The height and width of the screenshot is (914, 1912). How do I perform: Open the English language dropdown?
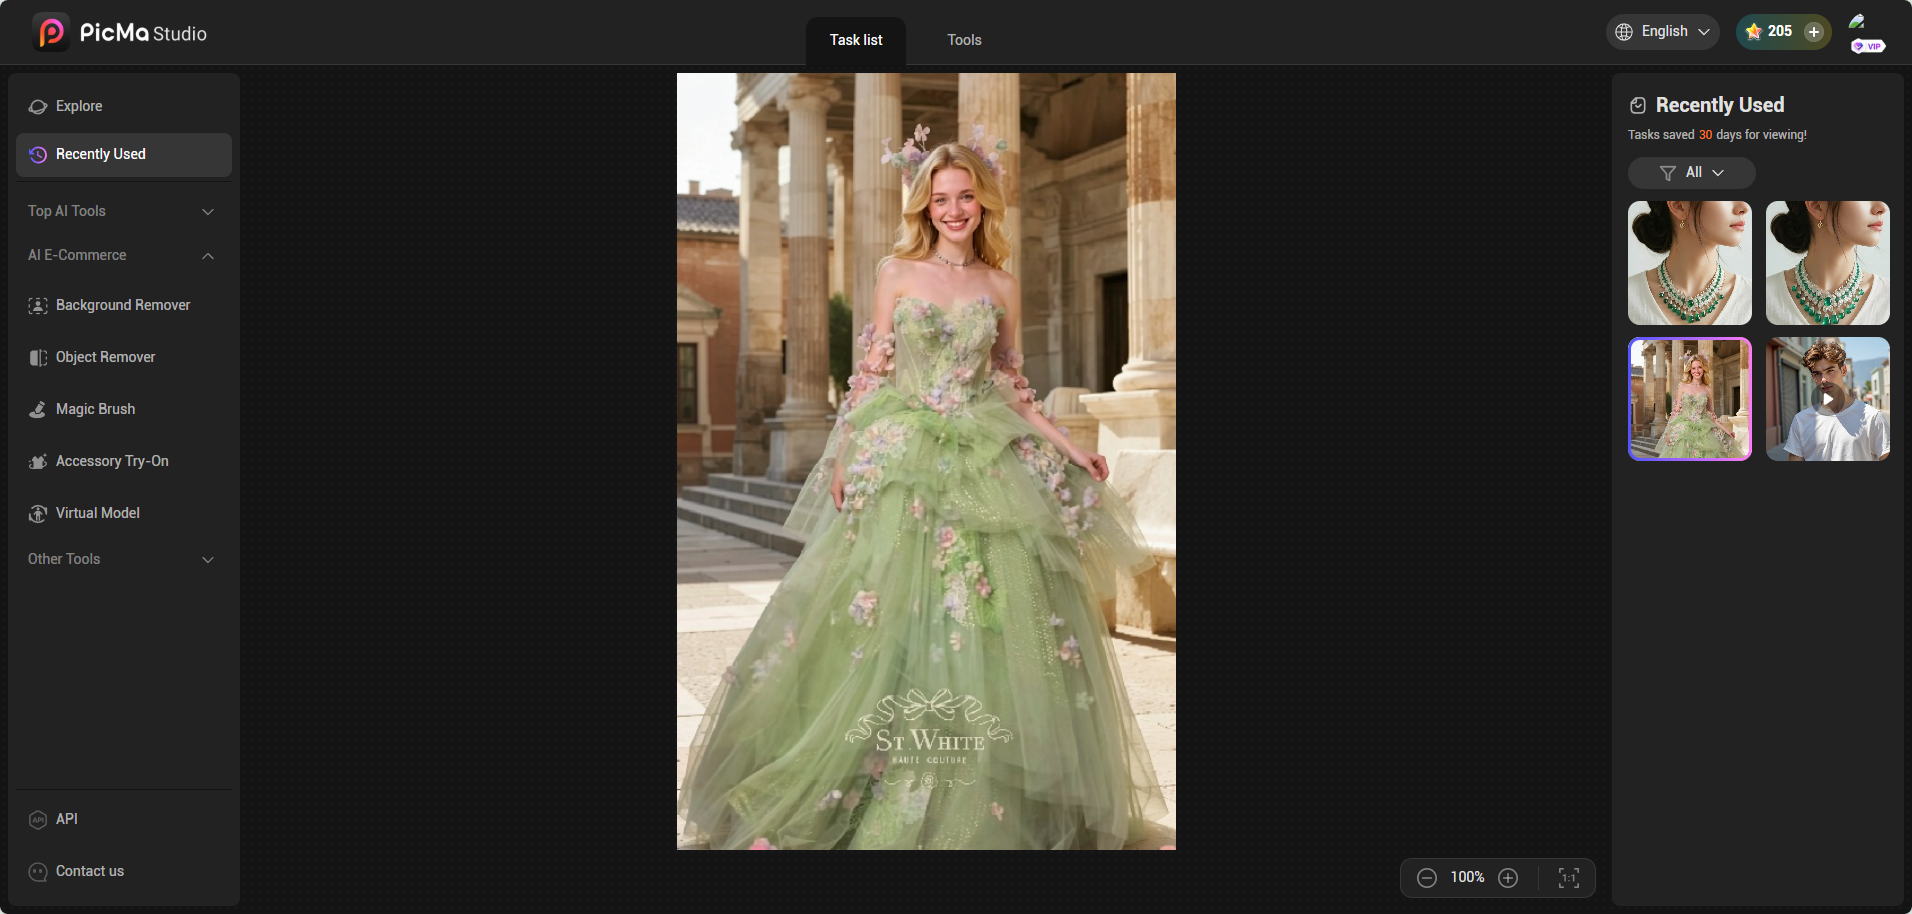pos(1663,32)
